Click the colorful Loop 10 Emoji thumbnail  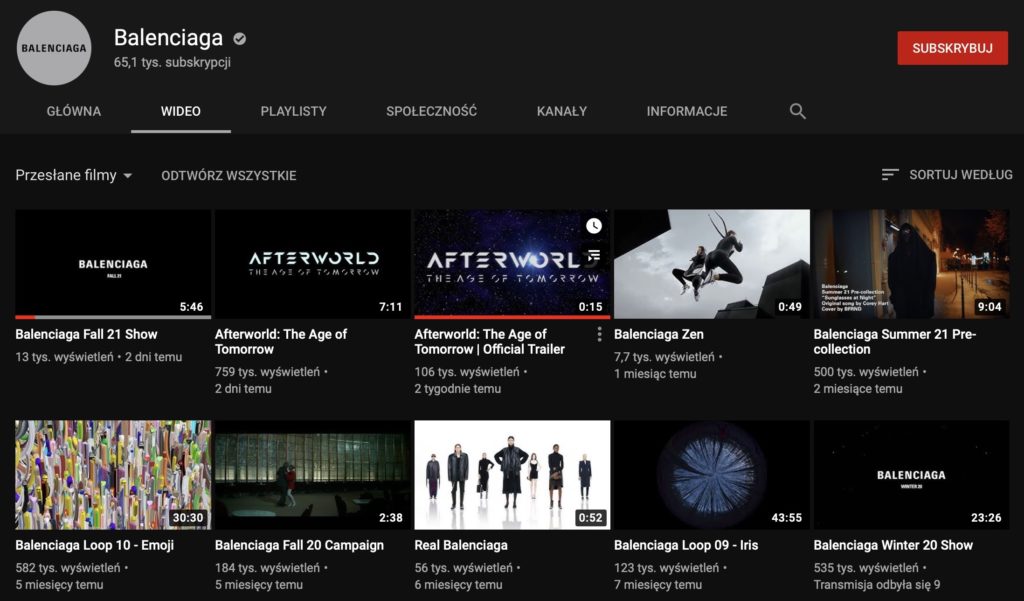click(113, 475)
